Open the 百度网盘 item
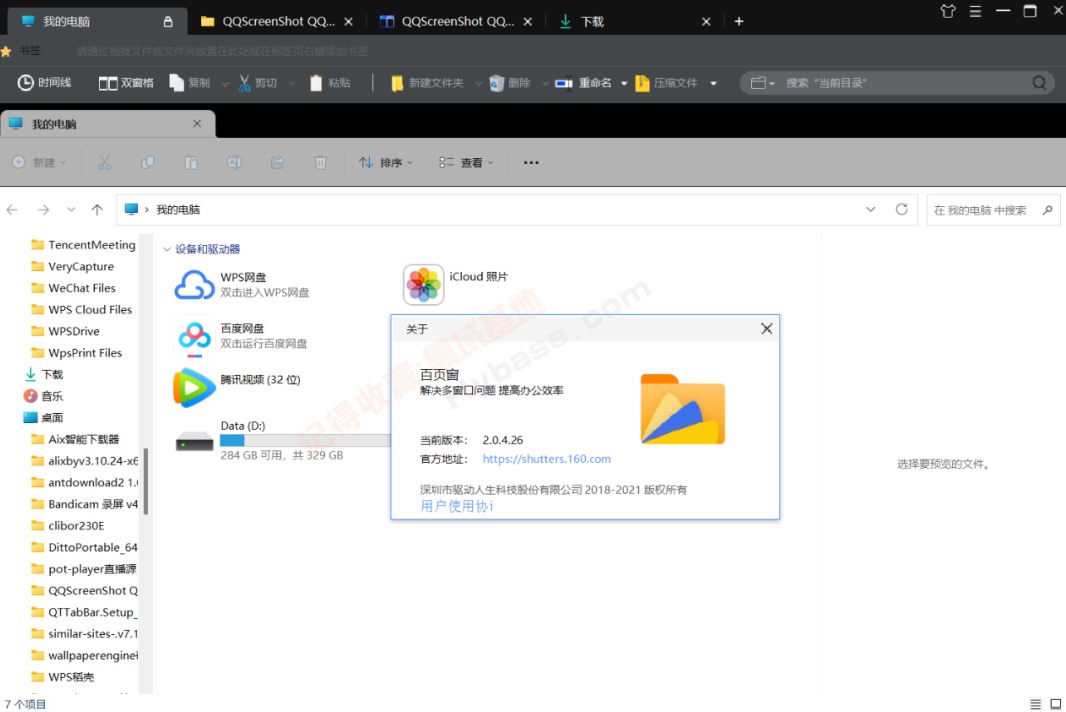 pyautogui.click(x=241, y=336)
